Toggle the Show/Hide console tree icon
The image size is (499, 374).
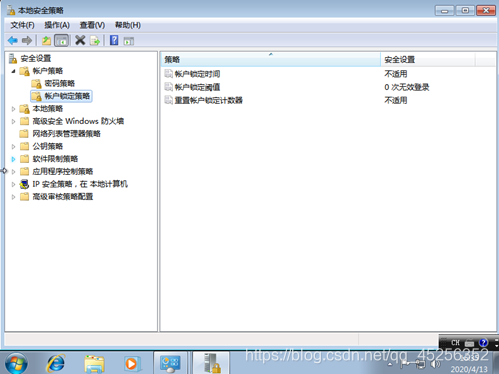(x=61, y=41)
